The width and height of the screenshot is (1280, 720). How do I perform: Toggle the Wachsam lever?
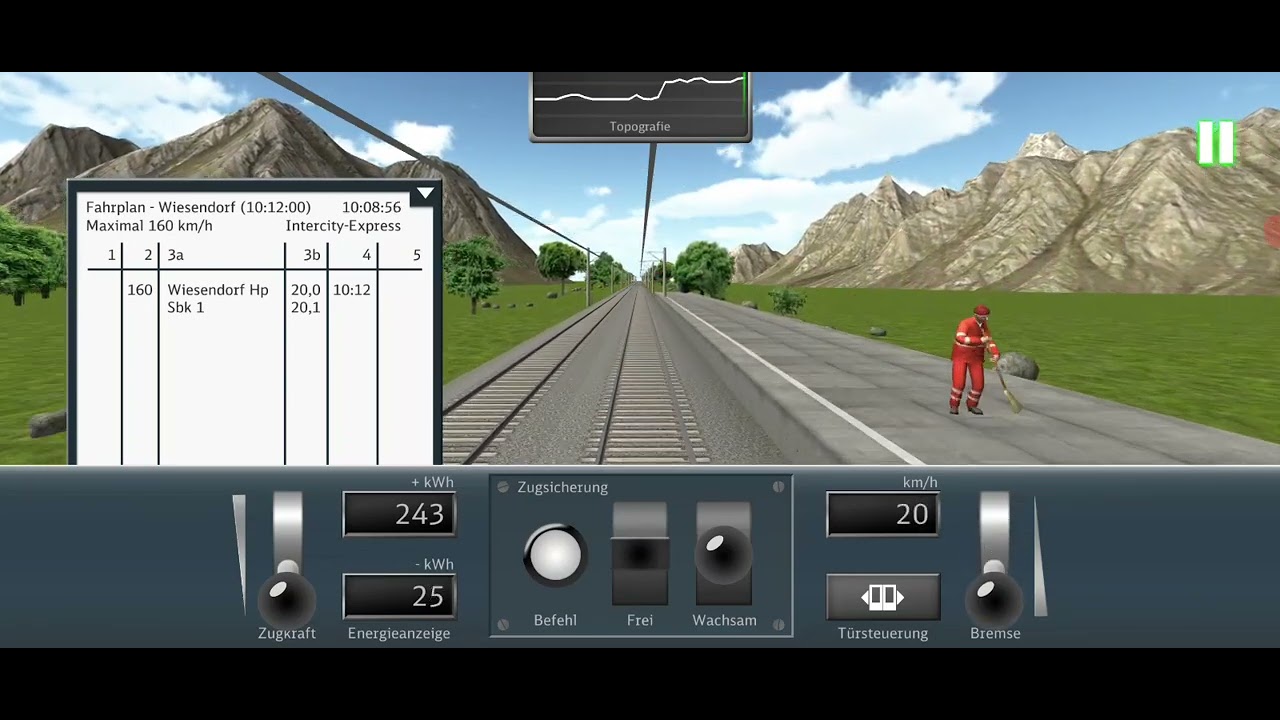tap(723, 554)
